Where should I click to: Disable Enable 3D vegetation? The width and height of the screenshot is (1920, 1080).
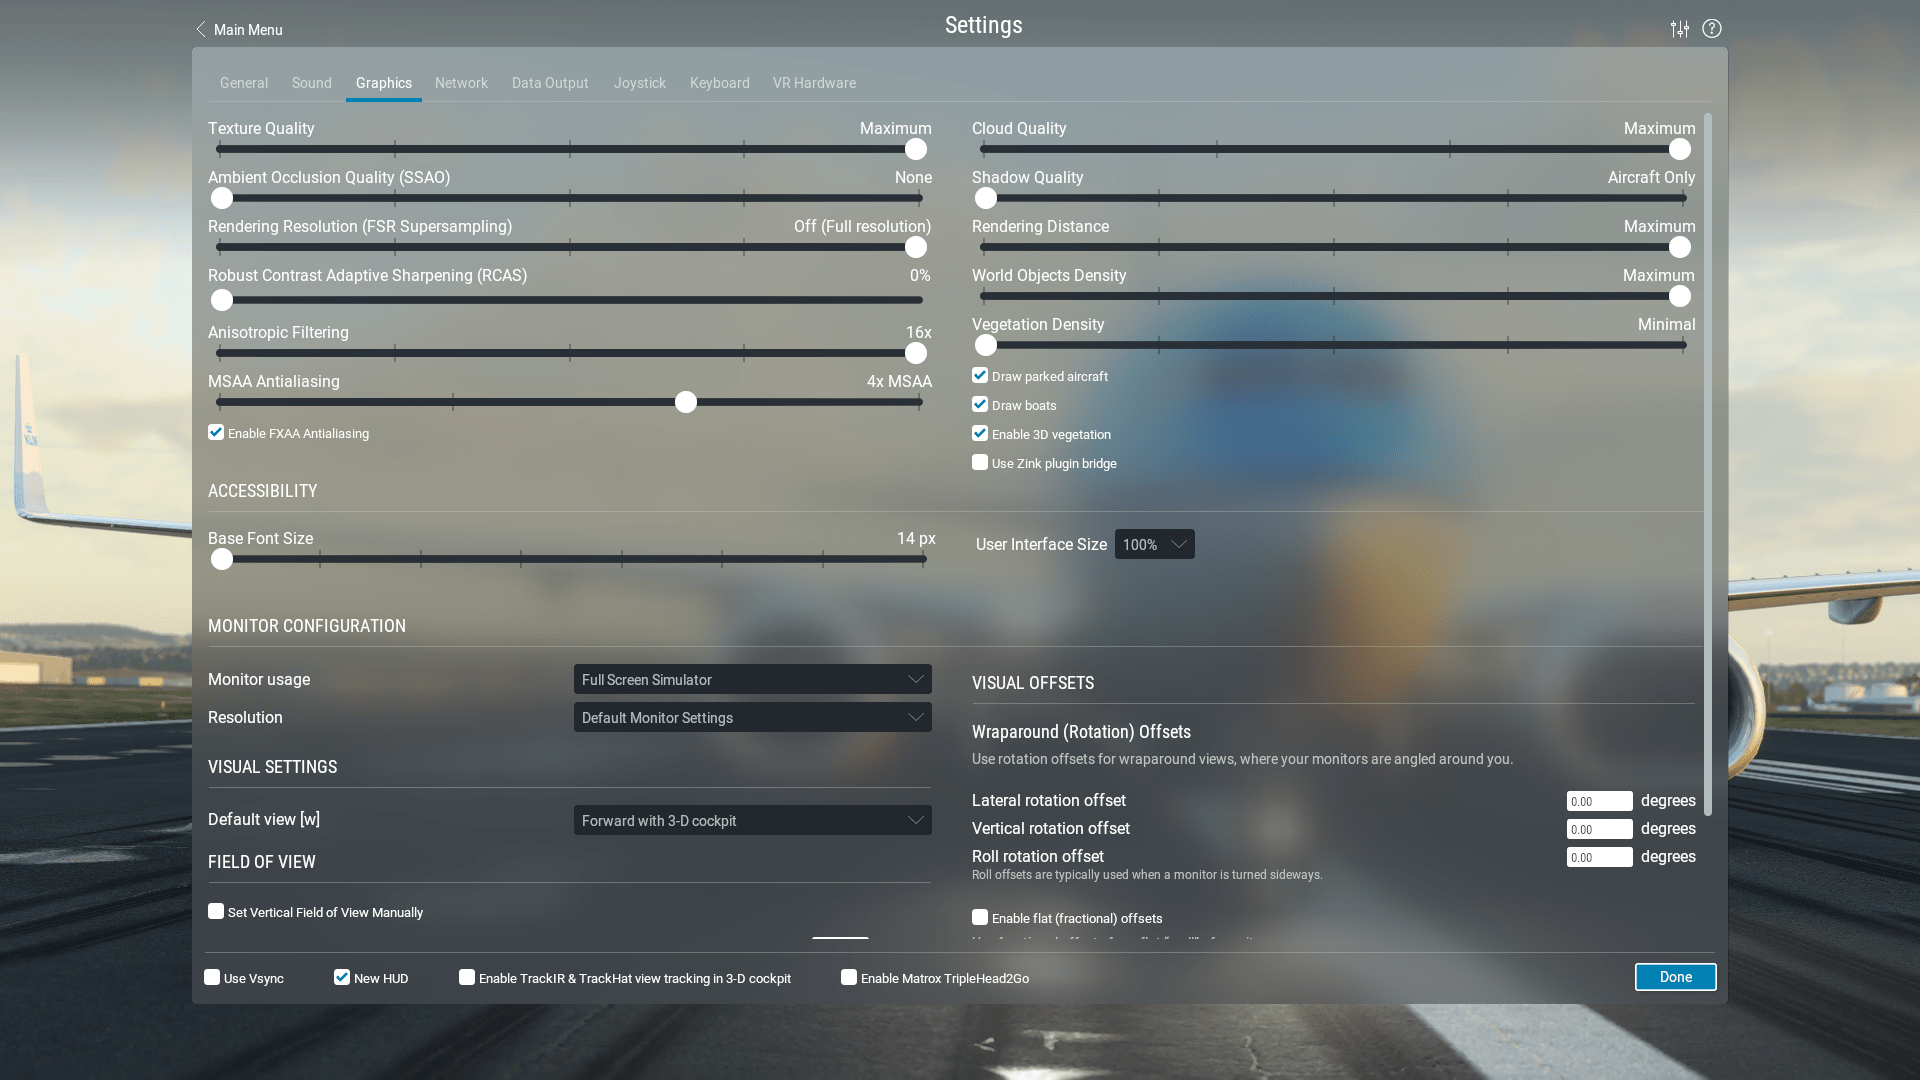[979, 433]
